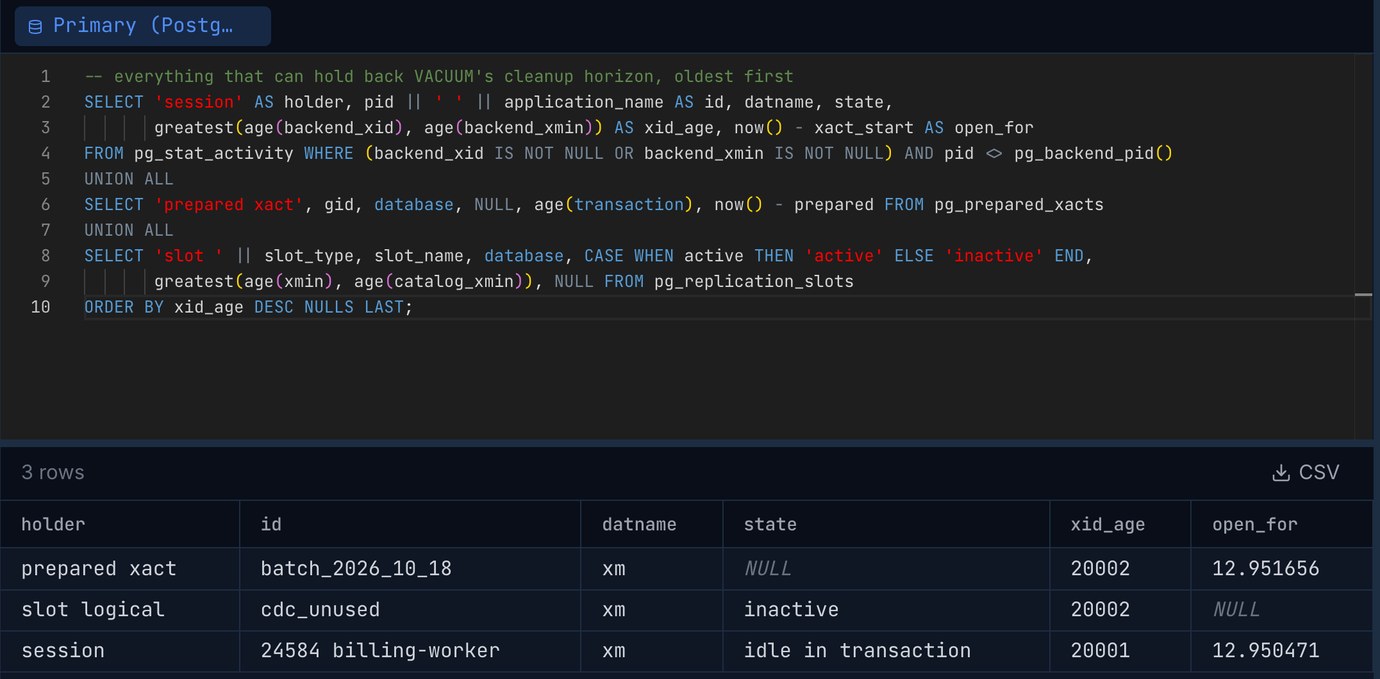
Task: Click the datname xm cell in session row
Action: (652, 650)
